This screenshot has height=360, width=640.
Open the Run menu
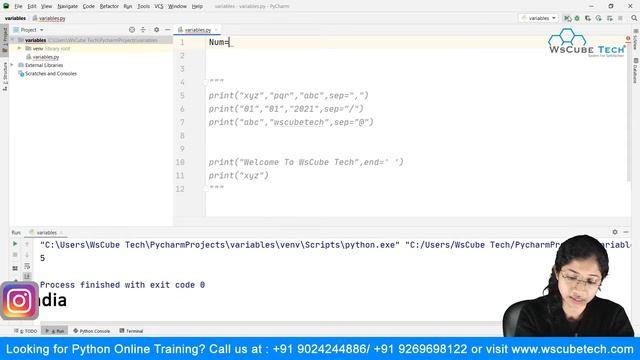click(128, 7)
